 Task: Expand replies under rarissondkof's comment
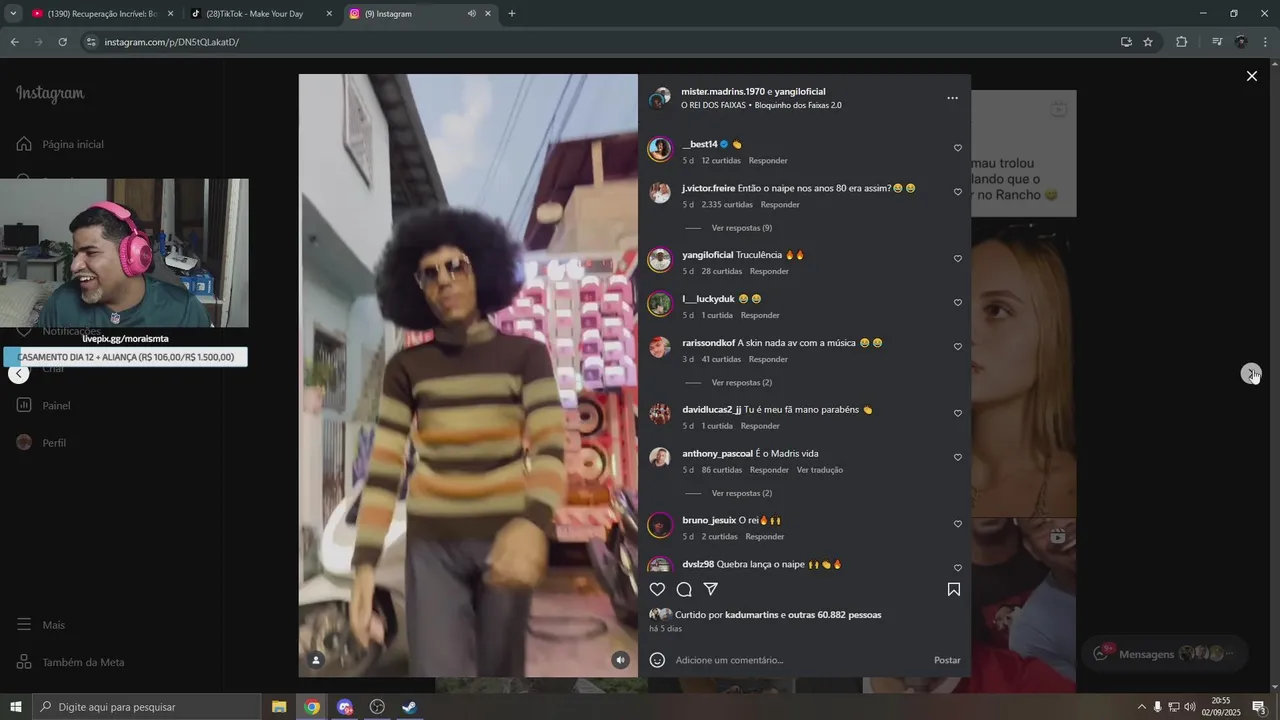741,383
